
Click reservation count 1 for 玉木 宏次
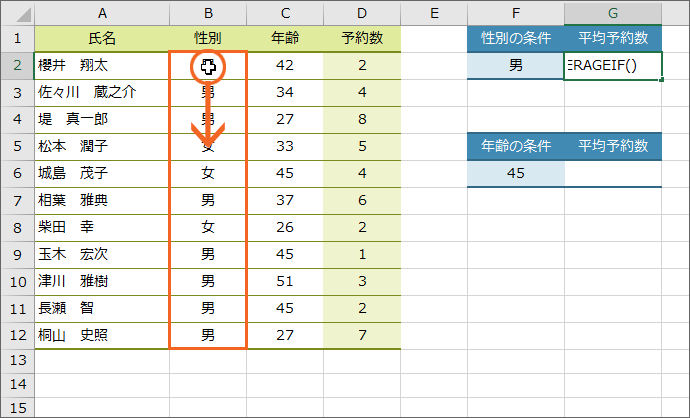362,255
